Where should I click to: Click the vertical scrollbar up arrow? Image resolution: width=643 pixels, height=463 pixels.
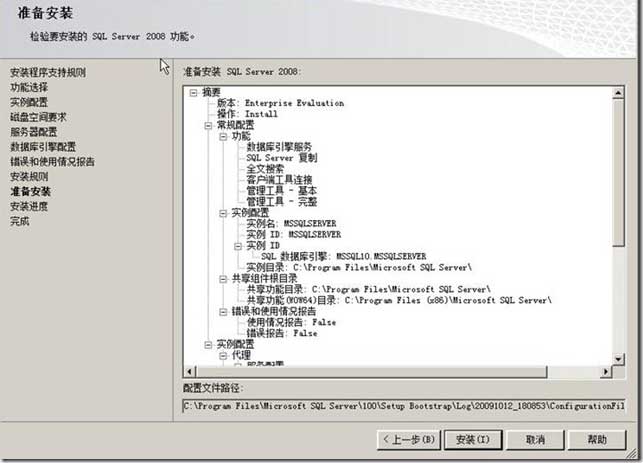[x=618, y=93]
